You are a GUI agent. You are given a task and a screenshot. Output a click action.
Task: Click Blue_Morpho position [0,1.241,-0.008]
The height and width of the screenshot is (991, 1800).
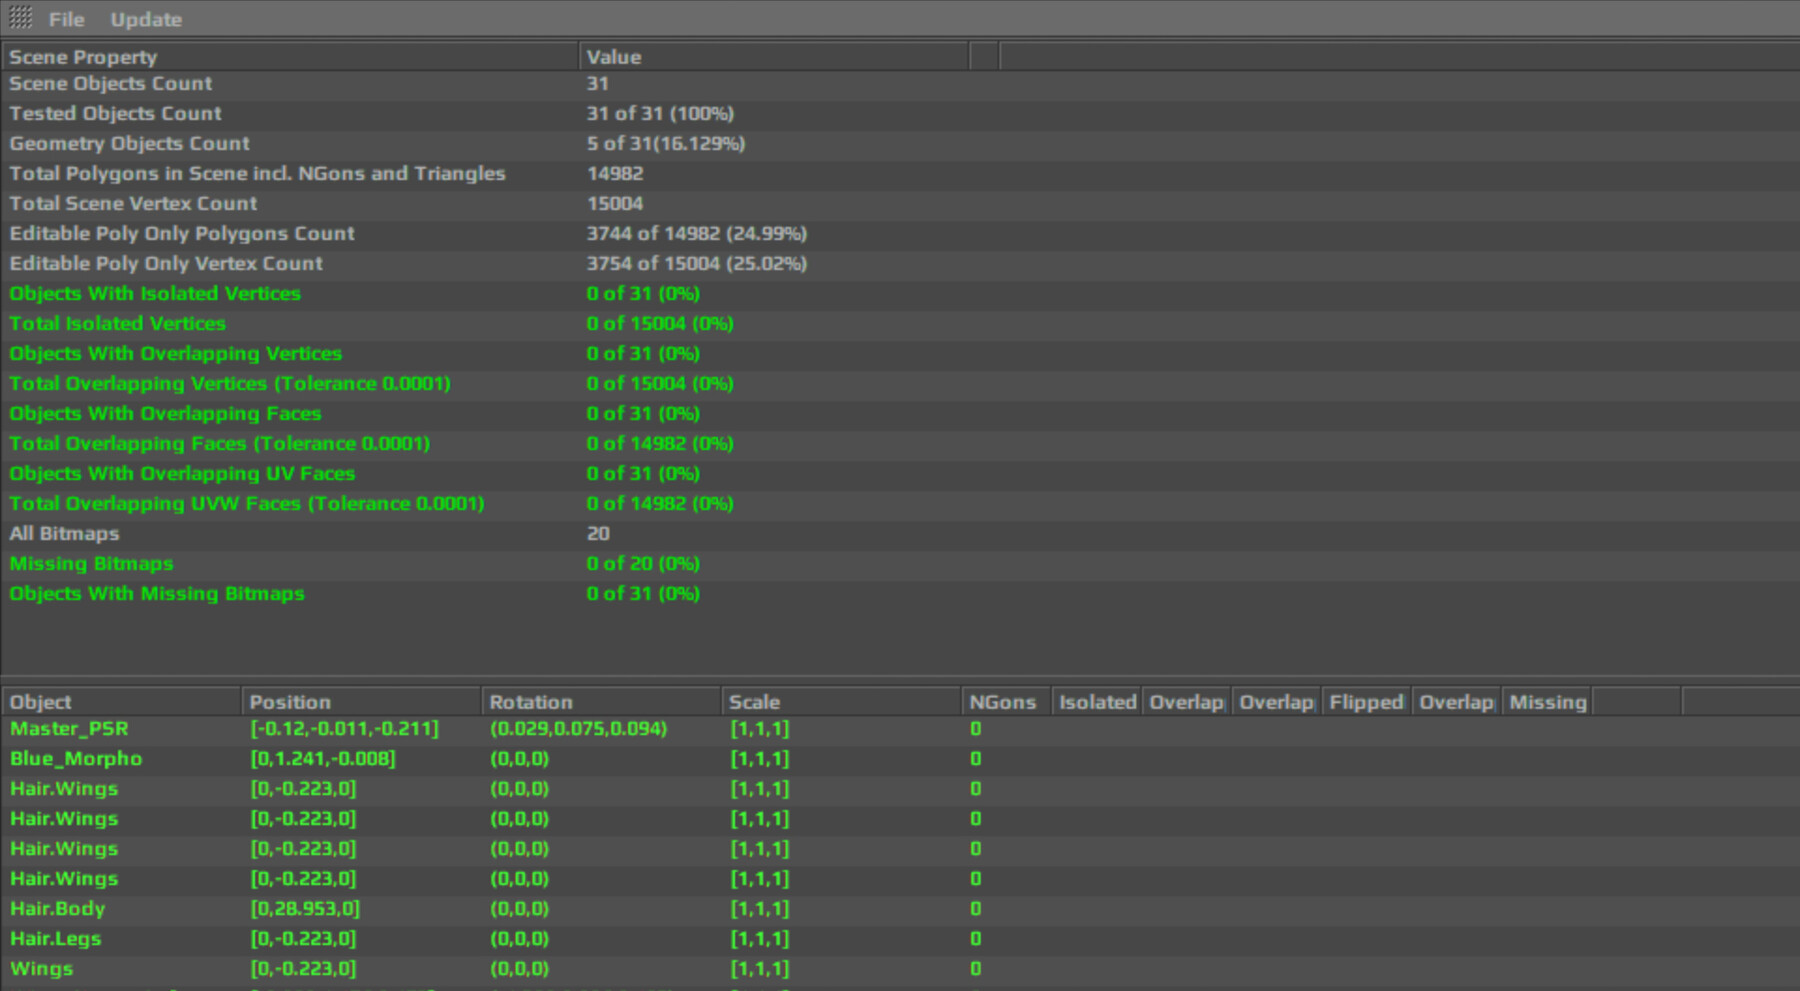coord(322,759)
